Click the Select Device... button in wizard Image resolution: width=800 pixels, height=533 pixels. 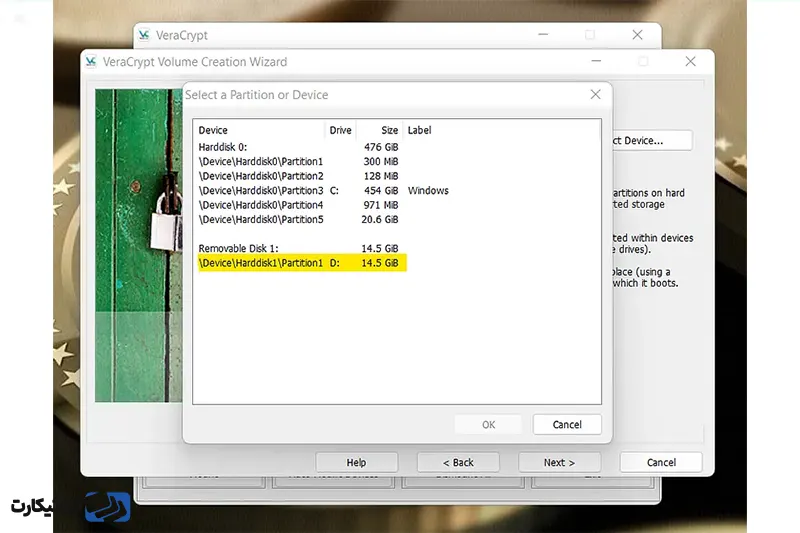(x=652, y=140)
